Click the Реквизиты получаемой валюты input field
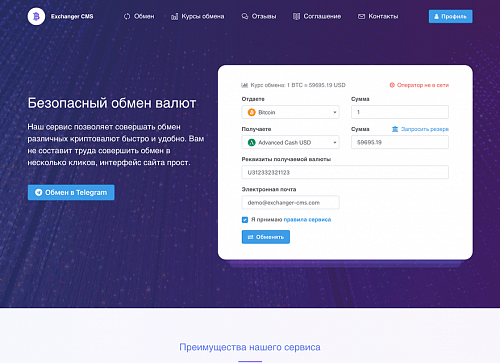 point(345,172)
